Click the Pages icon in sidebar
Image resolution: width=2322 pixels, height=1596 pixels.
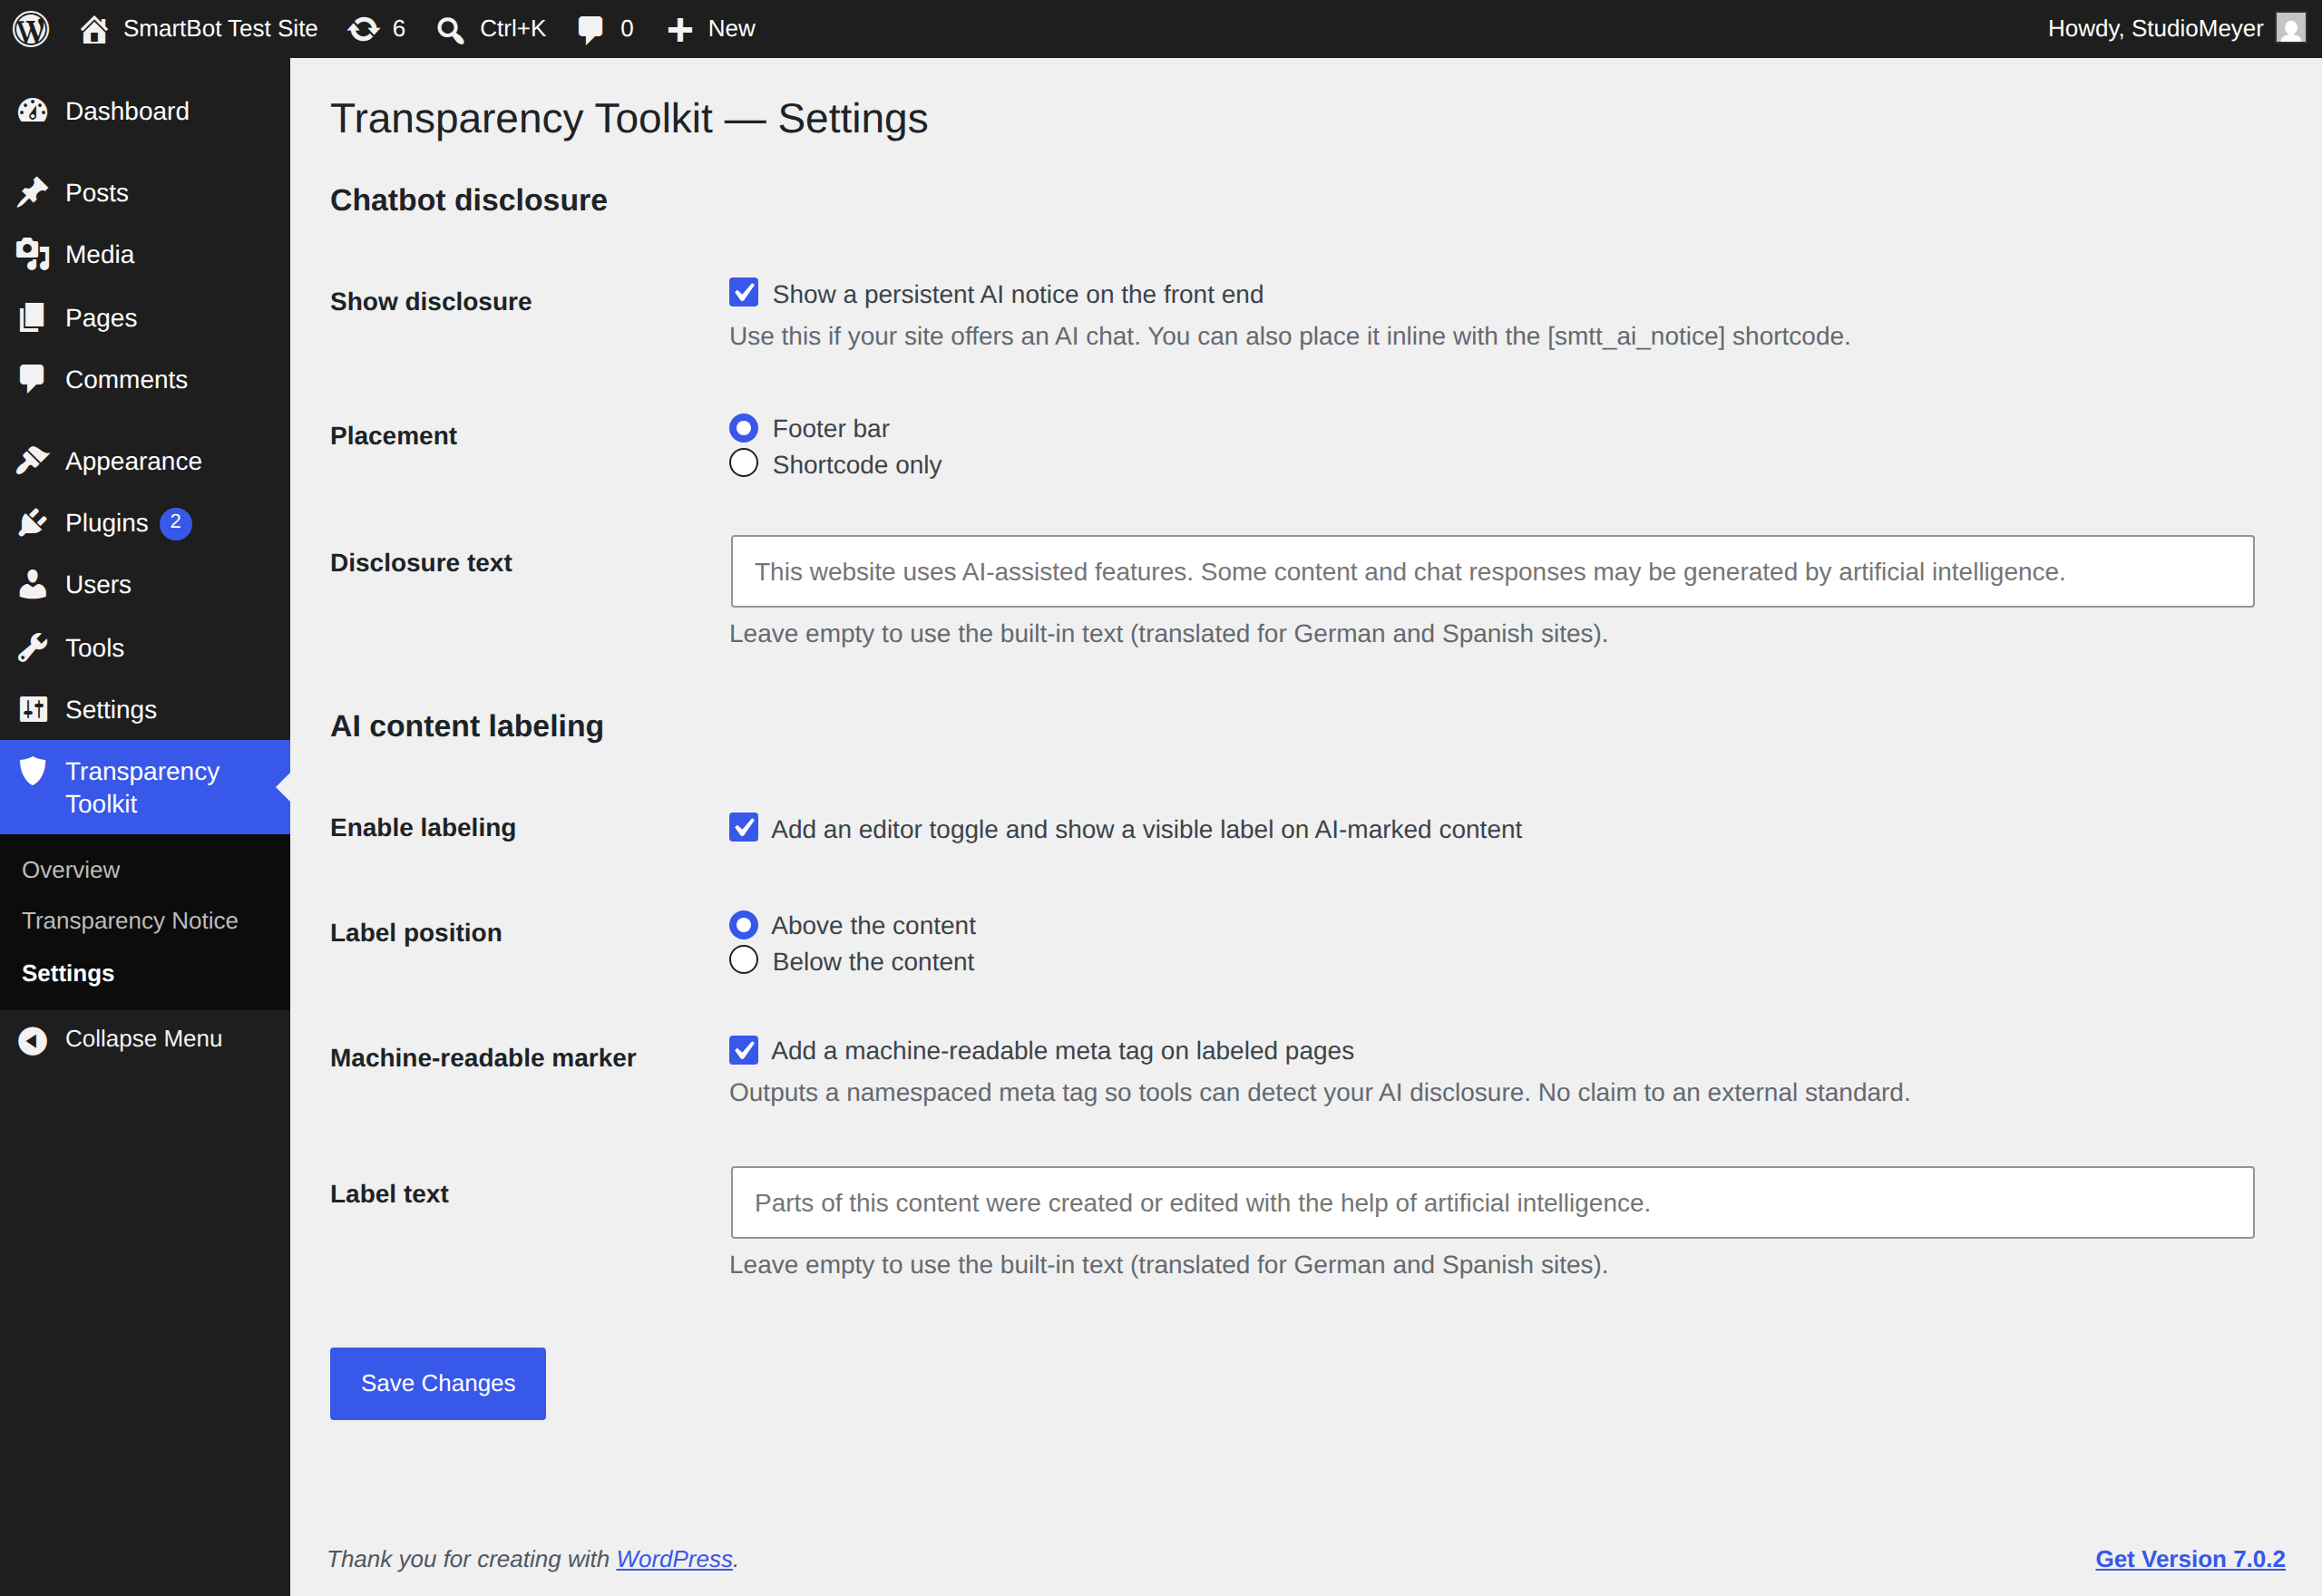[33, 317]
